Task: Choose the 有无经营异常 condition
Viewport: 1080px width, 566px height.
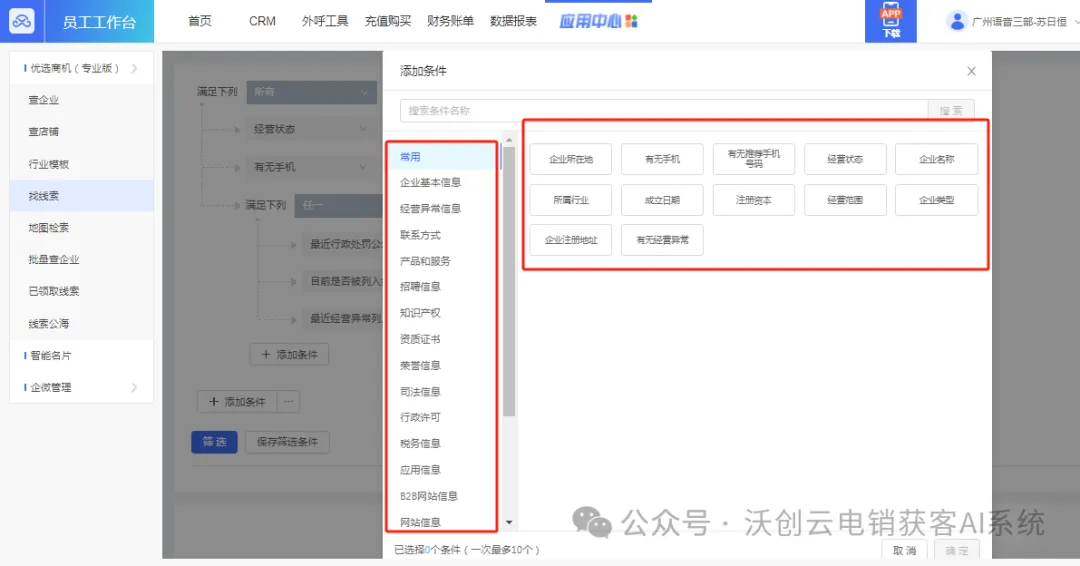Action: (662, 240)
